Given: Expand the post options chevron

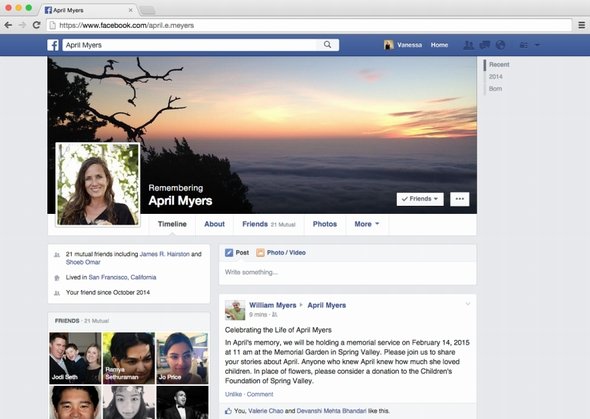Looking at the screenshot, I should pos(468,304).
